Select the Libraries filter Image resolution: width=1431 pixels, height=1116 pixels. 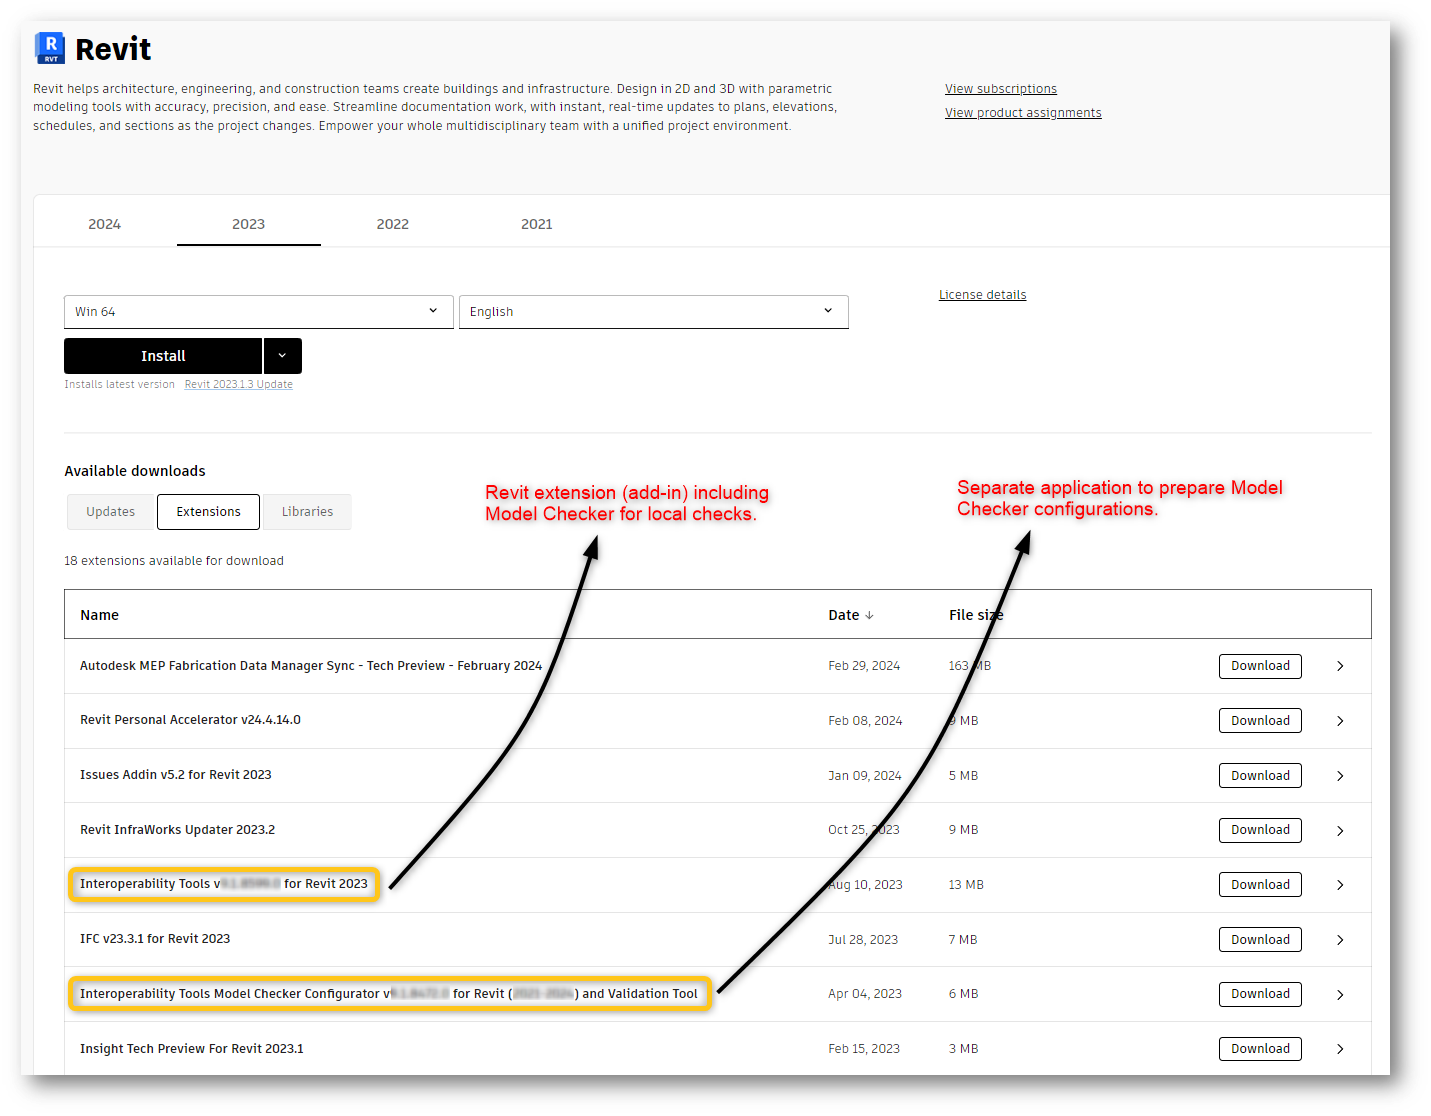(307, 511)
